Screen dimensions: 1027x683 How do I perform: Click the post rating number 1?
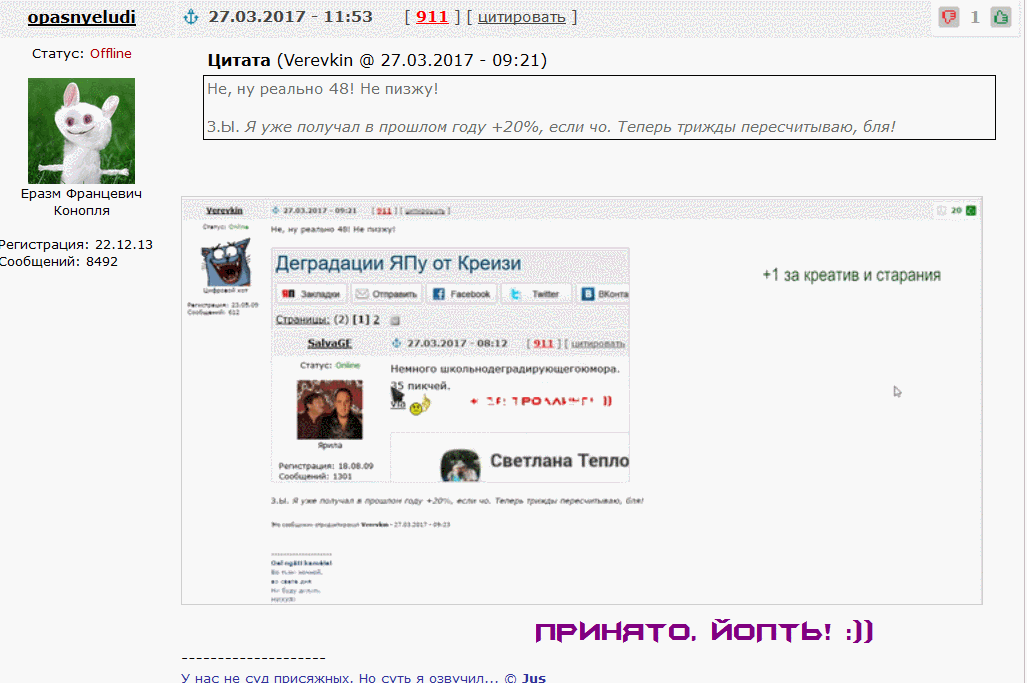point(975,17)
